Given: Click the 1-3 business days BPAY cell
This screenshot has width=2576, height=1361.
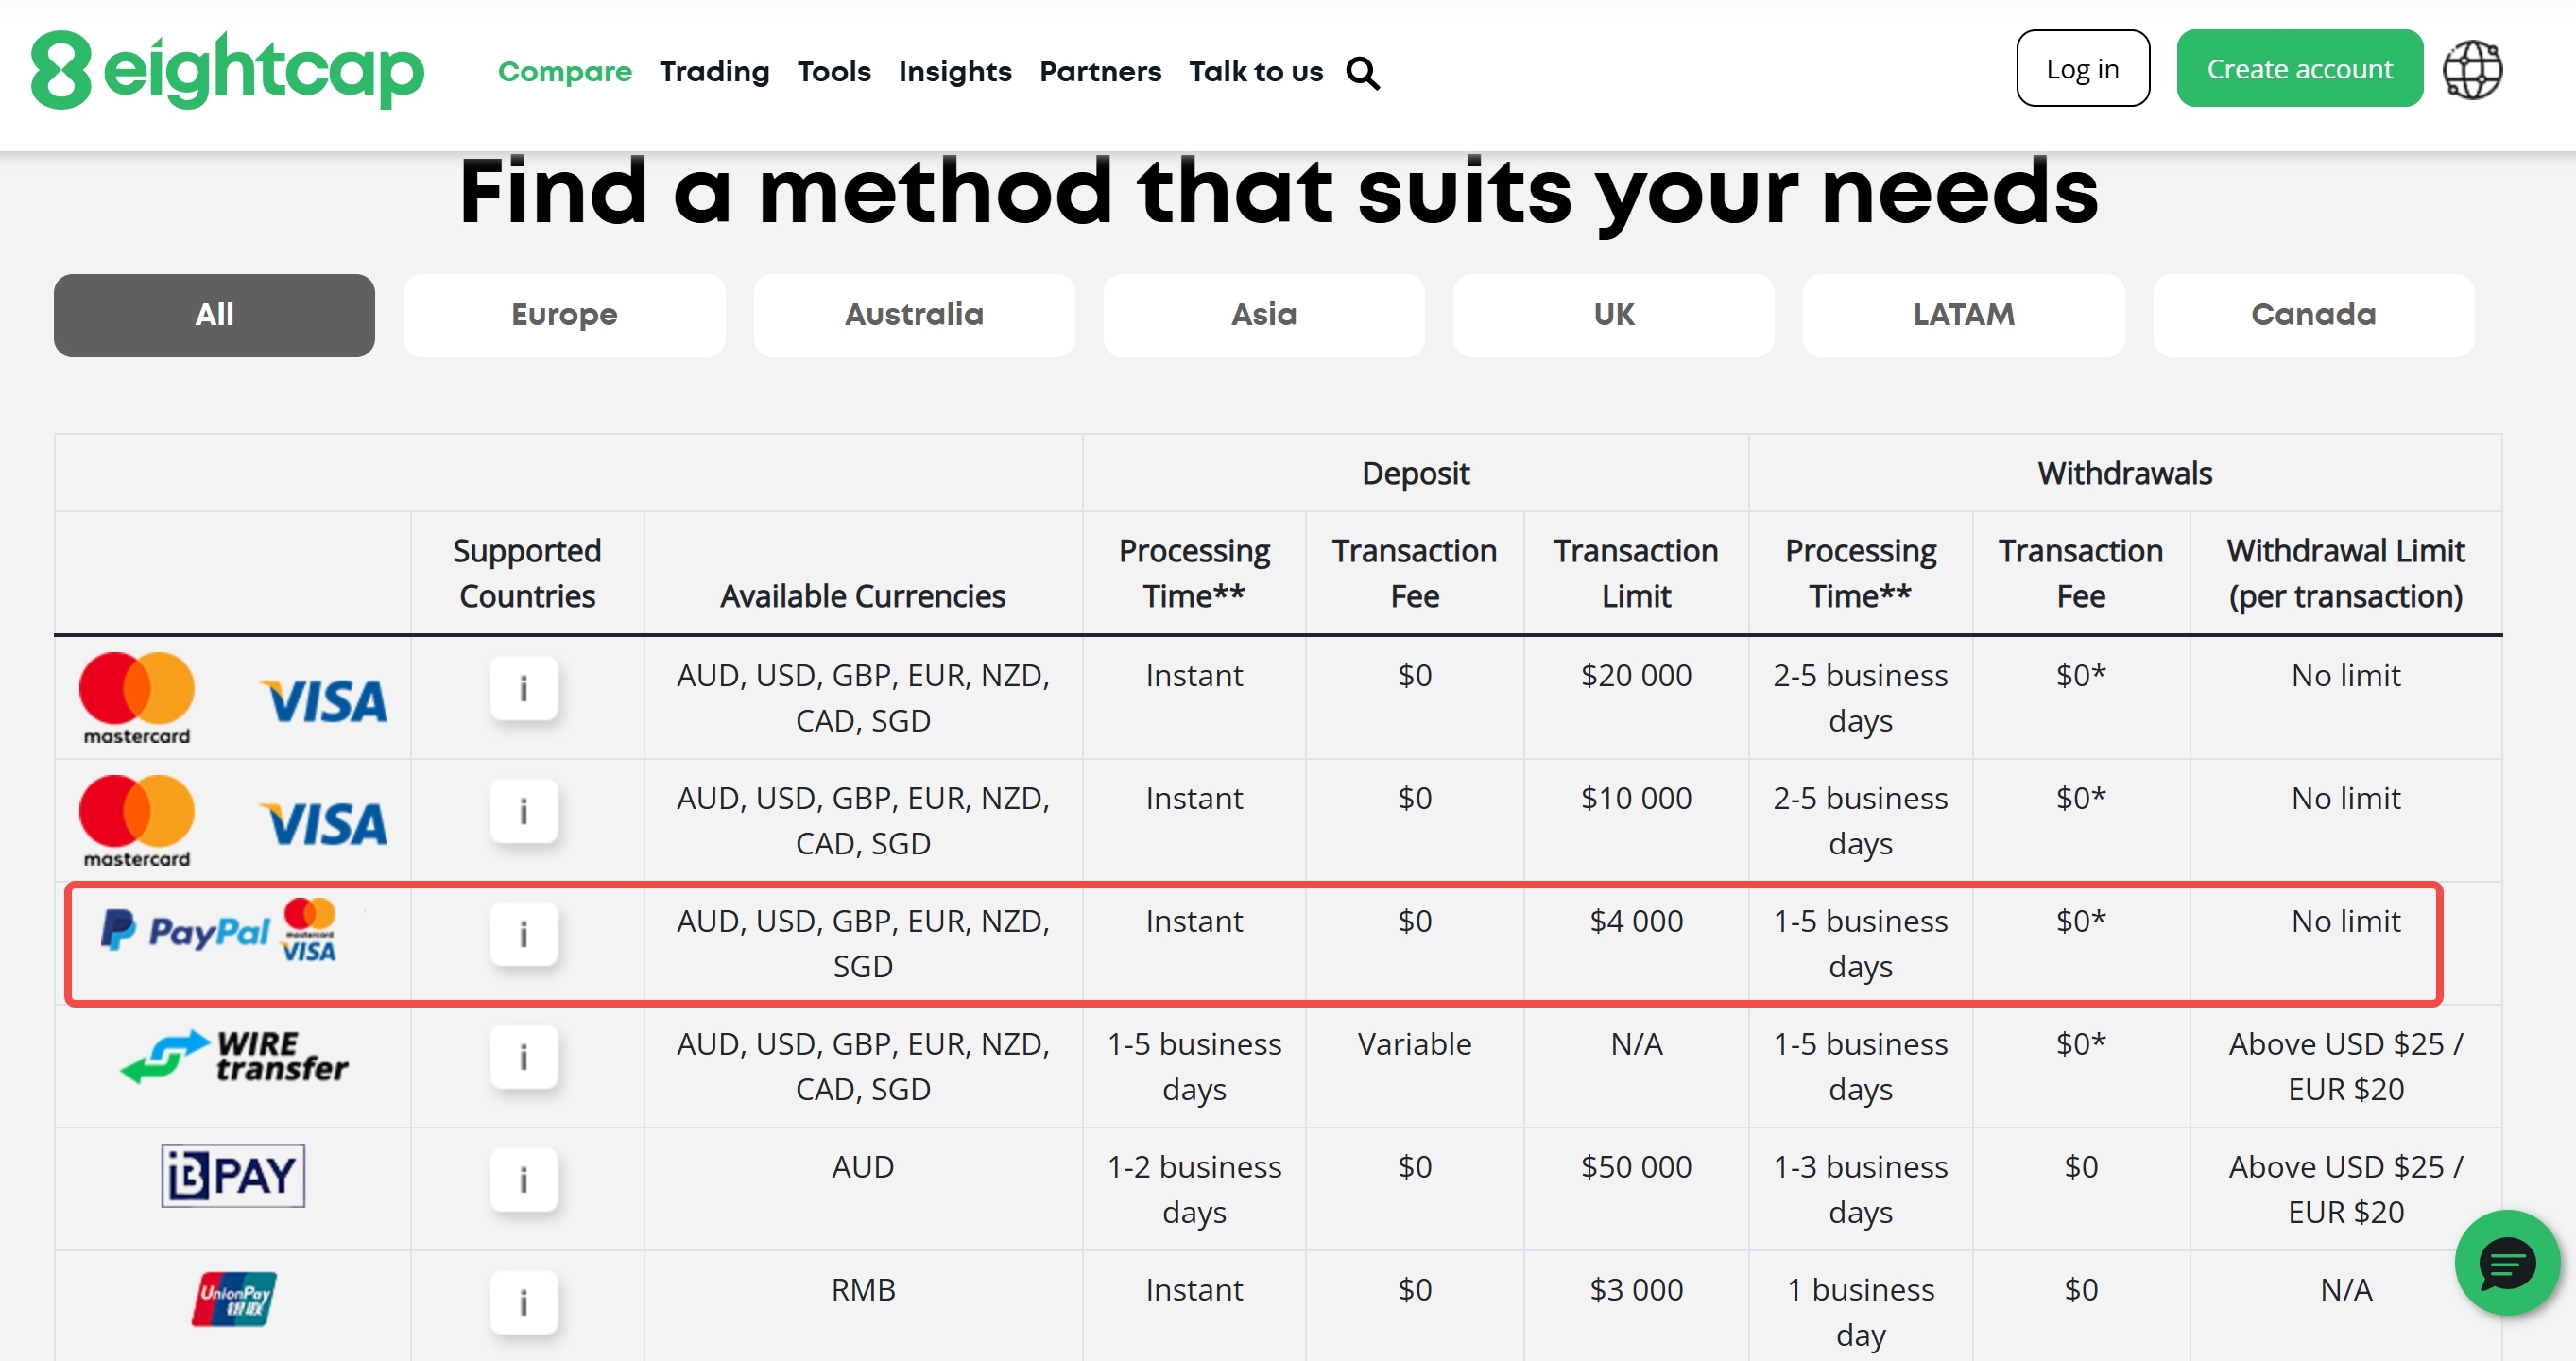Looking at the screenshot, I should (1860, 1189).
